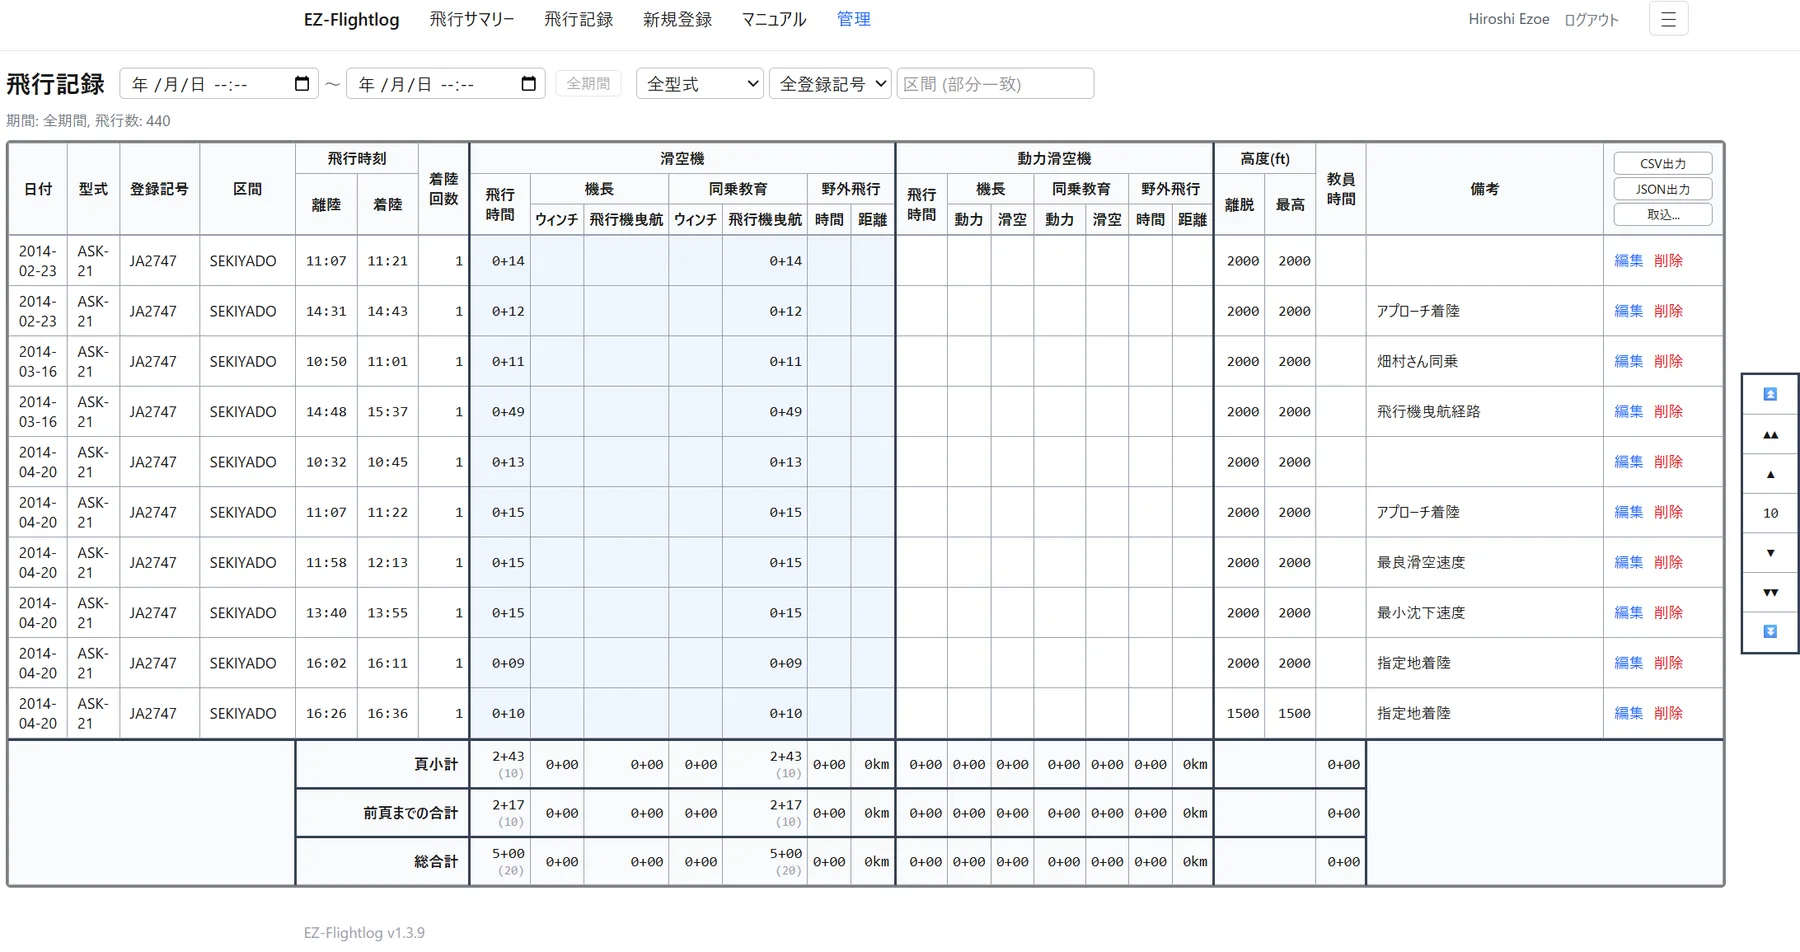Go back multiple pages with double-up arrow
Screen dimensions: 1800x952
pos(1770,434)
